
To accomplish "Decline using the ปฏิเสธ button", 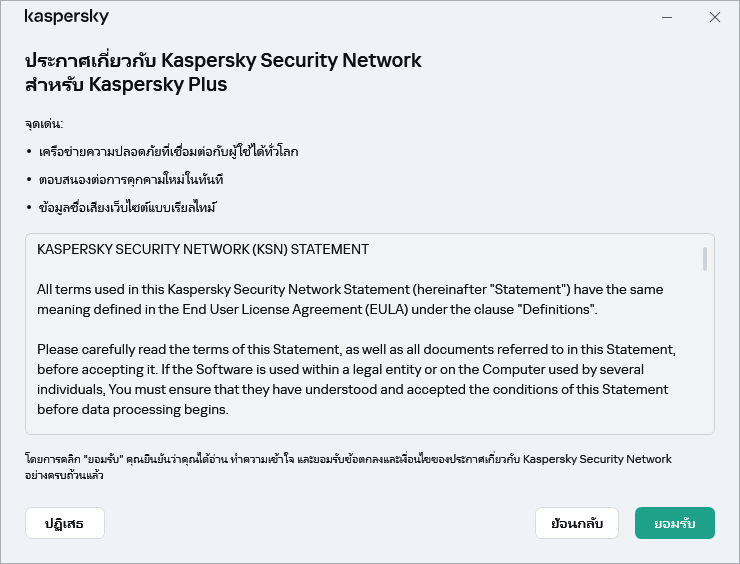I will point(64,523).
